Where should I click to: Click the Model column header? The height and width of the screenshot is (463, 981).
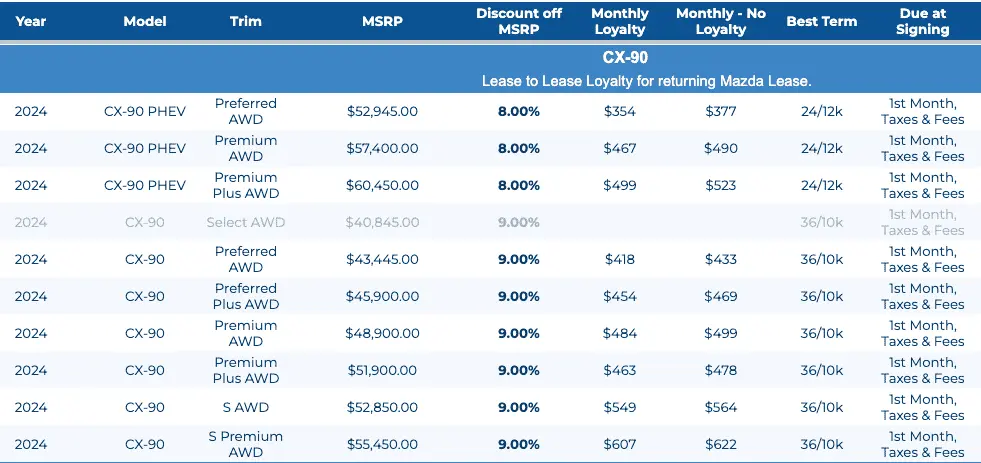(145, 21)
